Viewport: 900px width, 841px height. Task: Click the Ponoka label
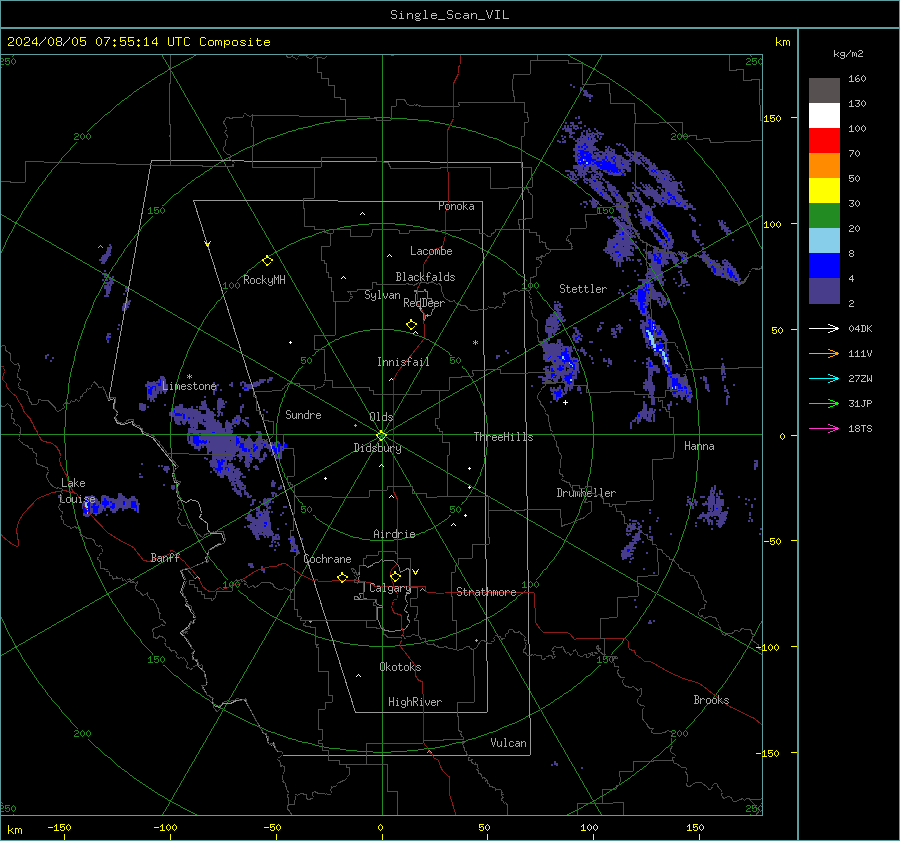[x=456, y=206]
